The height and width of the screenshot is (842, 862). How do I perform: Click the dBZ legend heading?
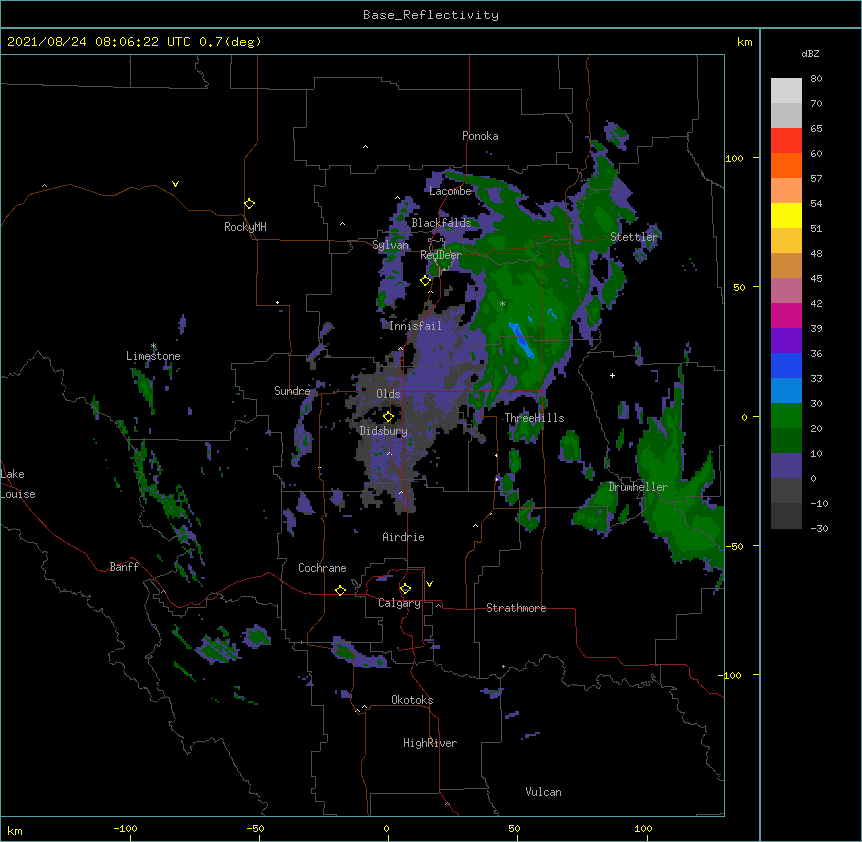(x=810, y=54)
